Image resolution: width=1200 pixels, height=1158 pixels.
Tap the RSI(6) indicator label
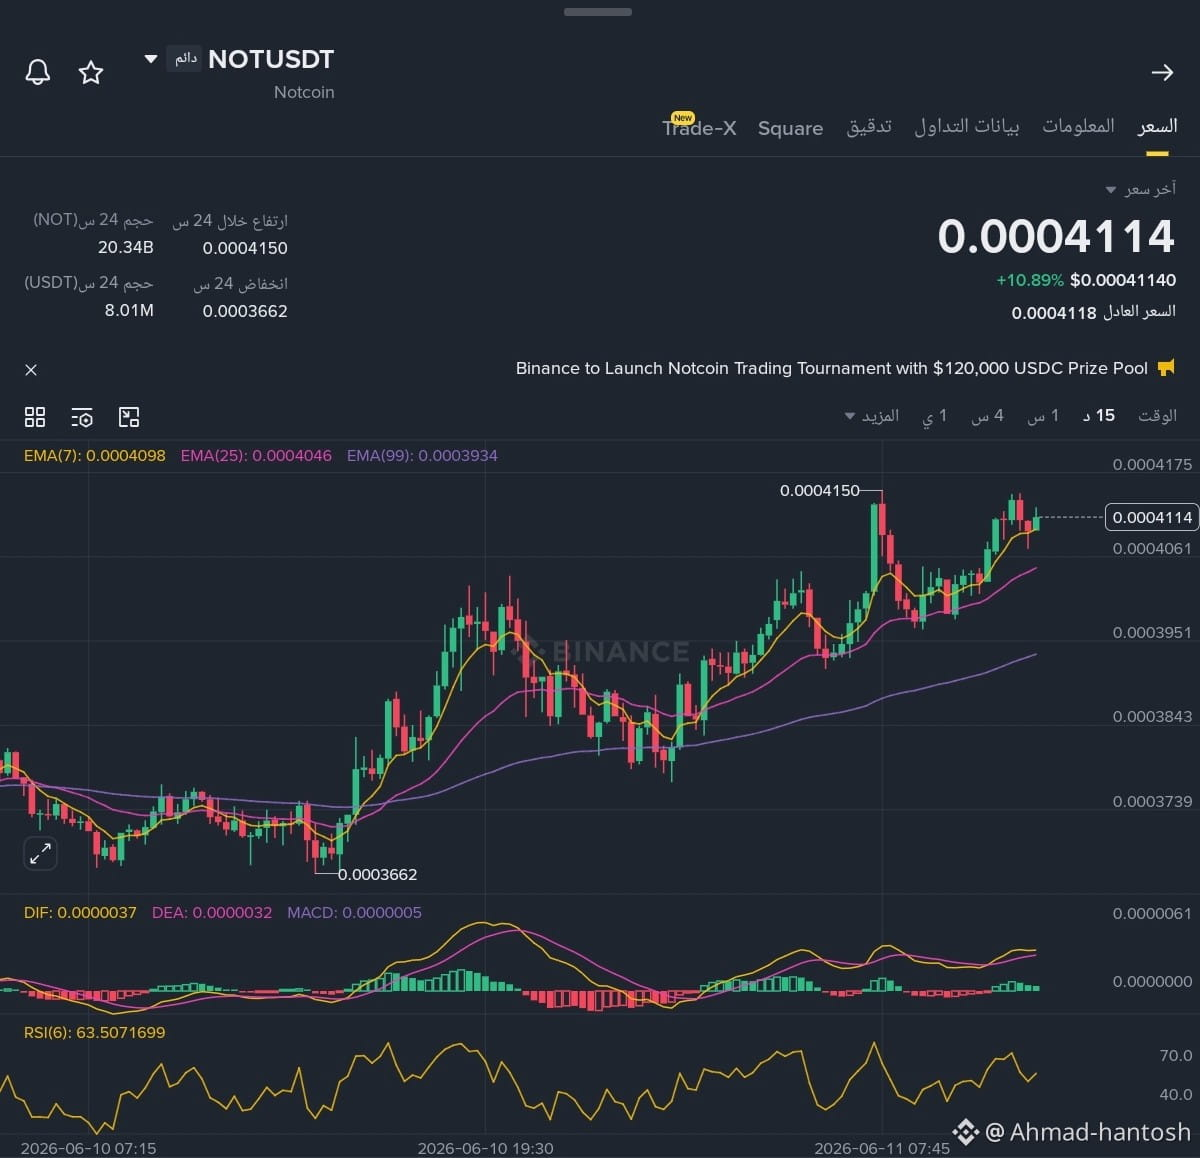pyautogui.click(x=95, y=1032)
